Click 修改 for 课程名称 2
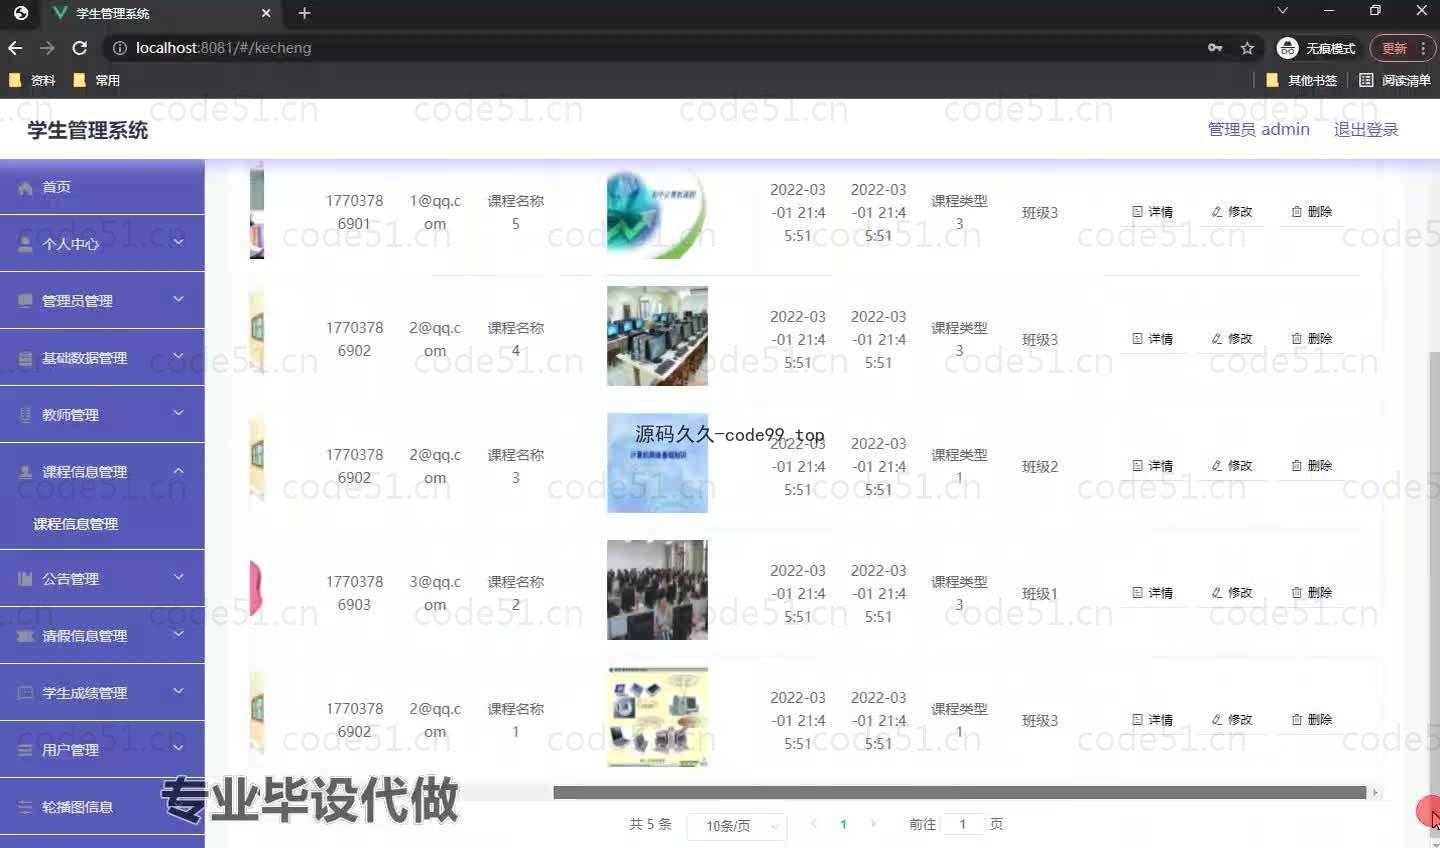This screenshot has height=848, width=1440. [1232, 593]
